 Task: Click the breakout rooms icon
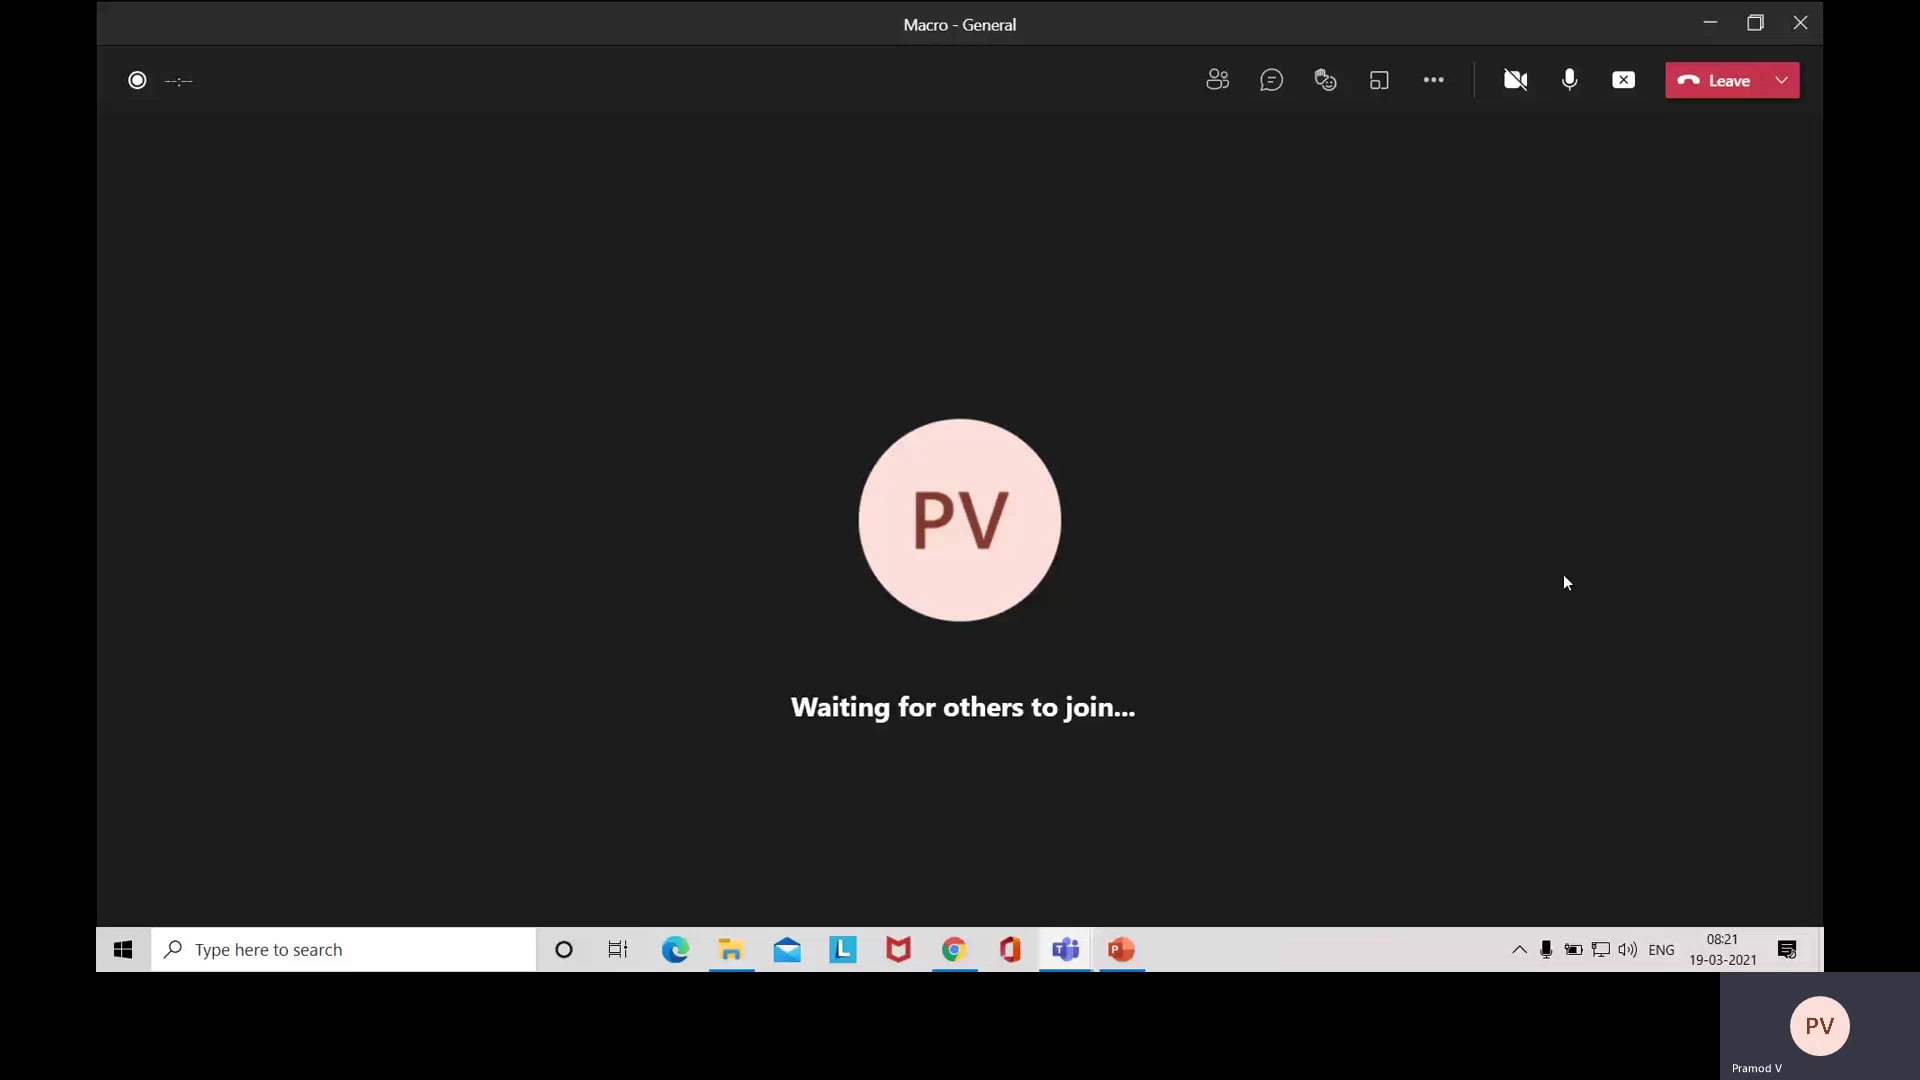(x=1379, y=80)
